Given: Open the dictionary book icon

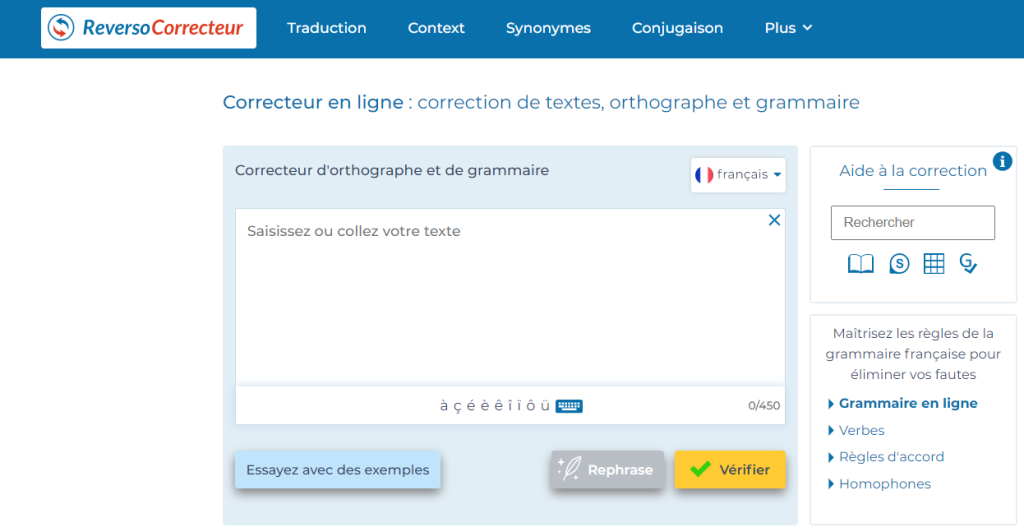Looking at the screenshot, I should tap(860, 264).
